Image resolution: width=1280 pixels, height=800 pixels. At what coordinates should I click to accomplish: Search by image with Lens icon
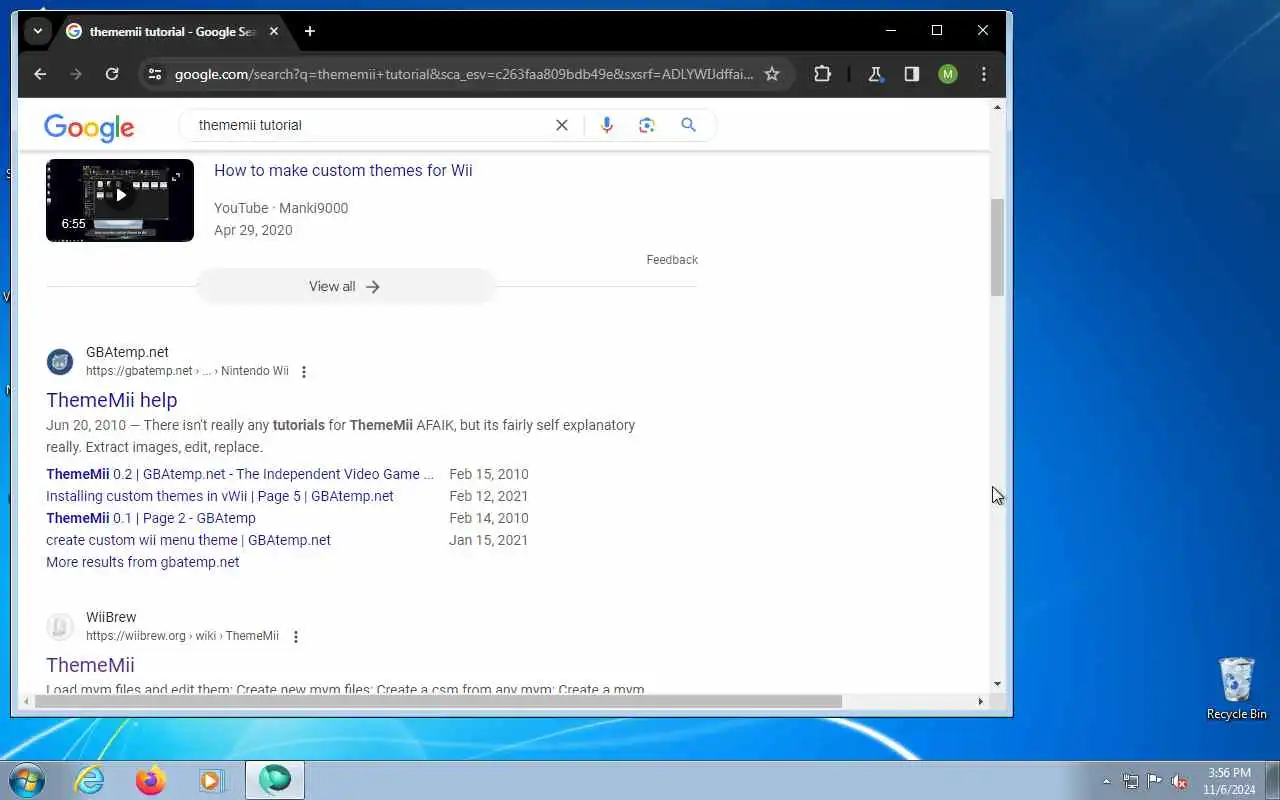tap(647, 125)
